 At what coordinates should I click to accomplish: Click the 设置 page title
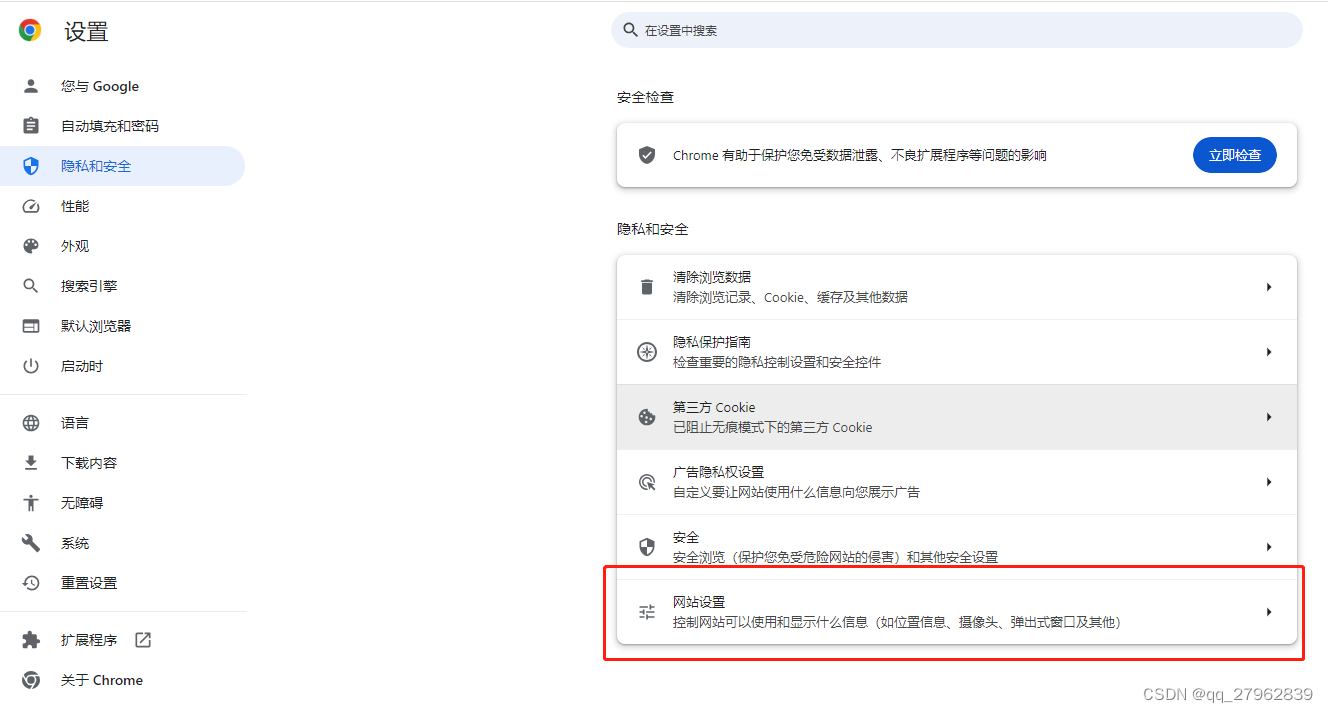point(86,31)
